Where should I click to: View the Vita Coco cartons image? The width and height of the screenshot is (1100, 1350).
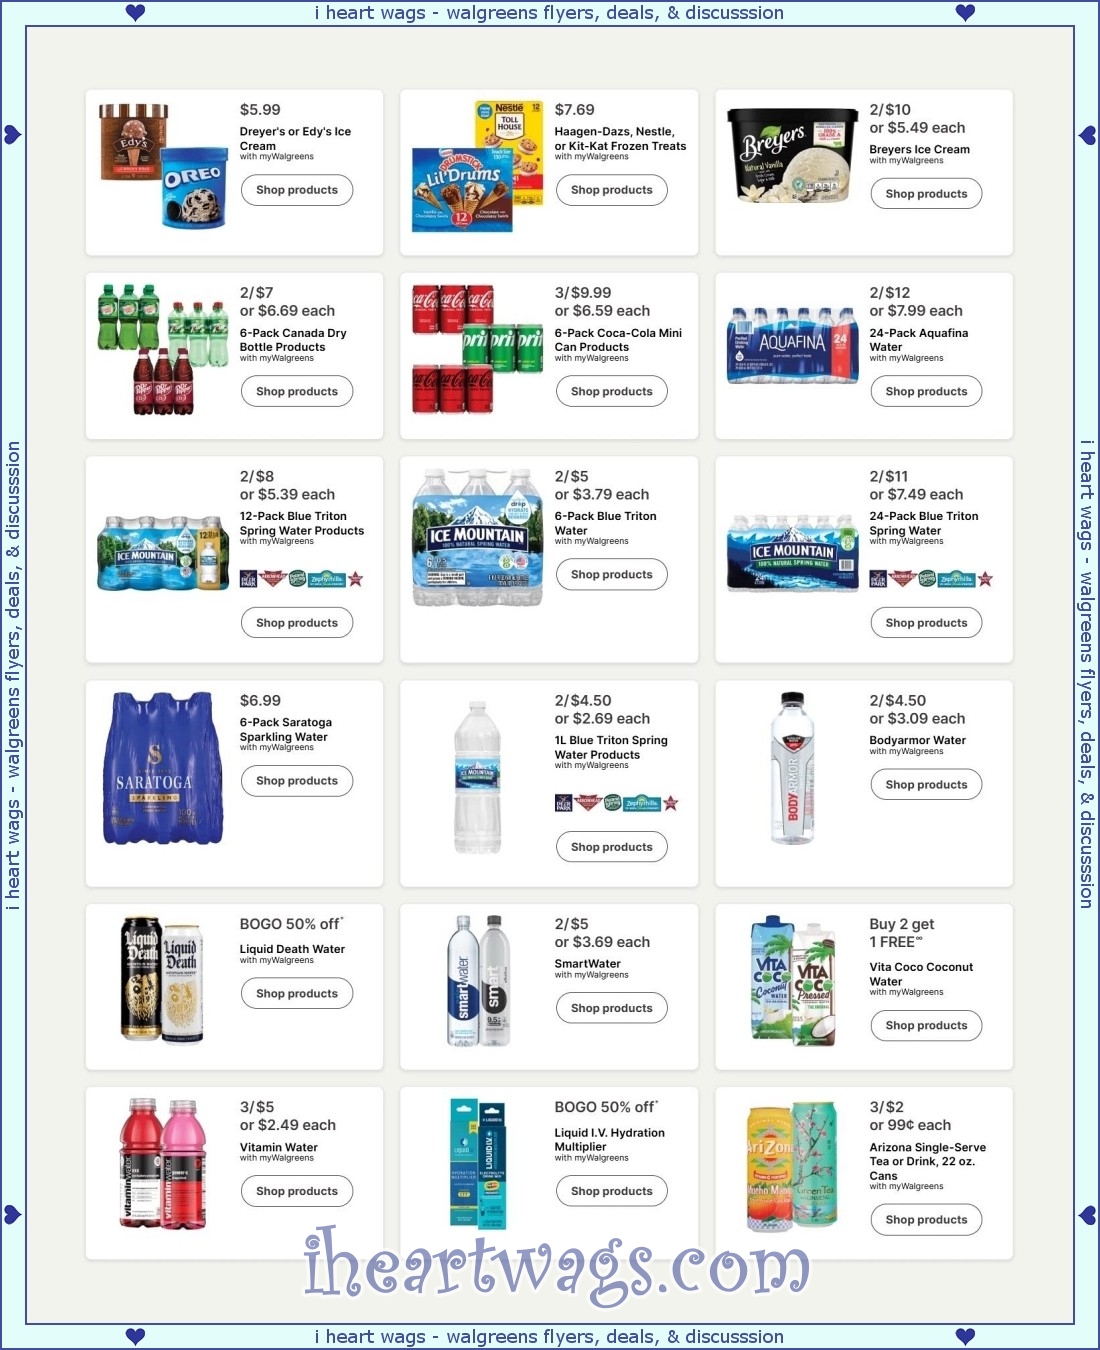[792, 980]
